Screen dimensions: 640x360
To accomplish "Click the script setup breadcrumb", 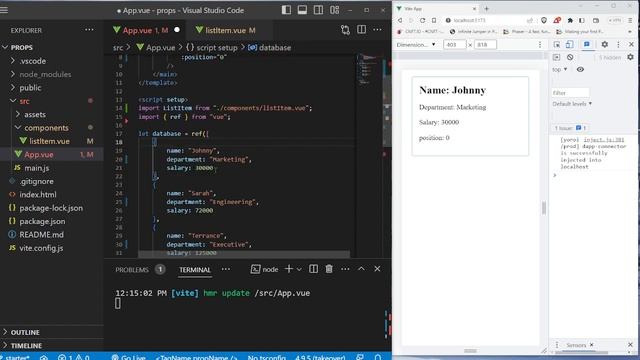I will [212, 48].
